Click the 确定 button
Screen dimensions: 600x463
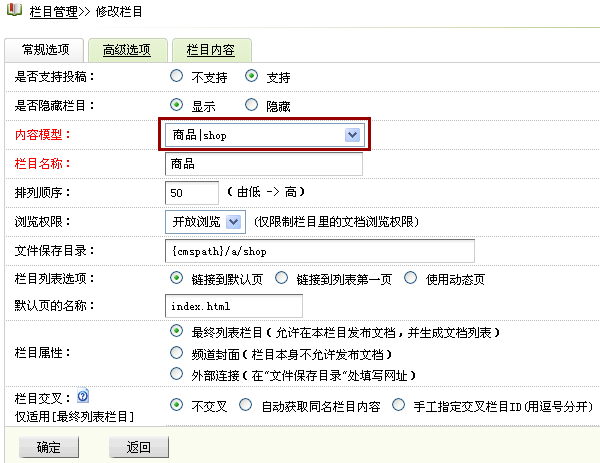[x=48, y=447]
